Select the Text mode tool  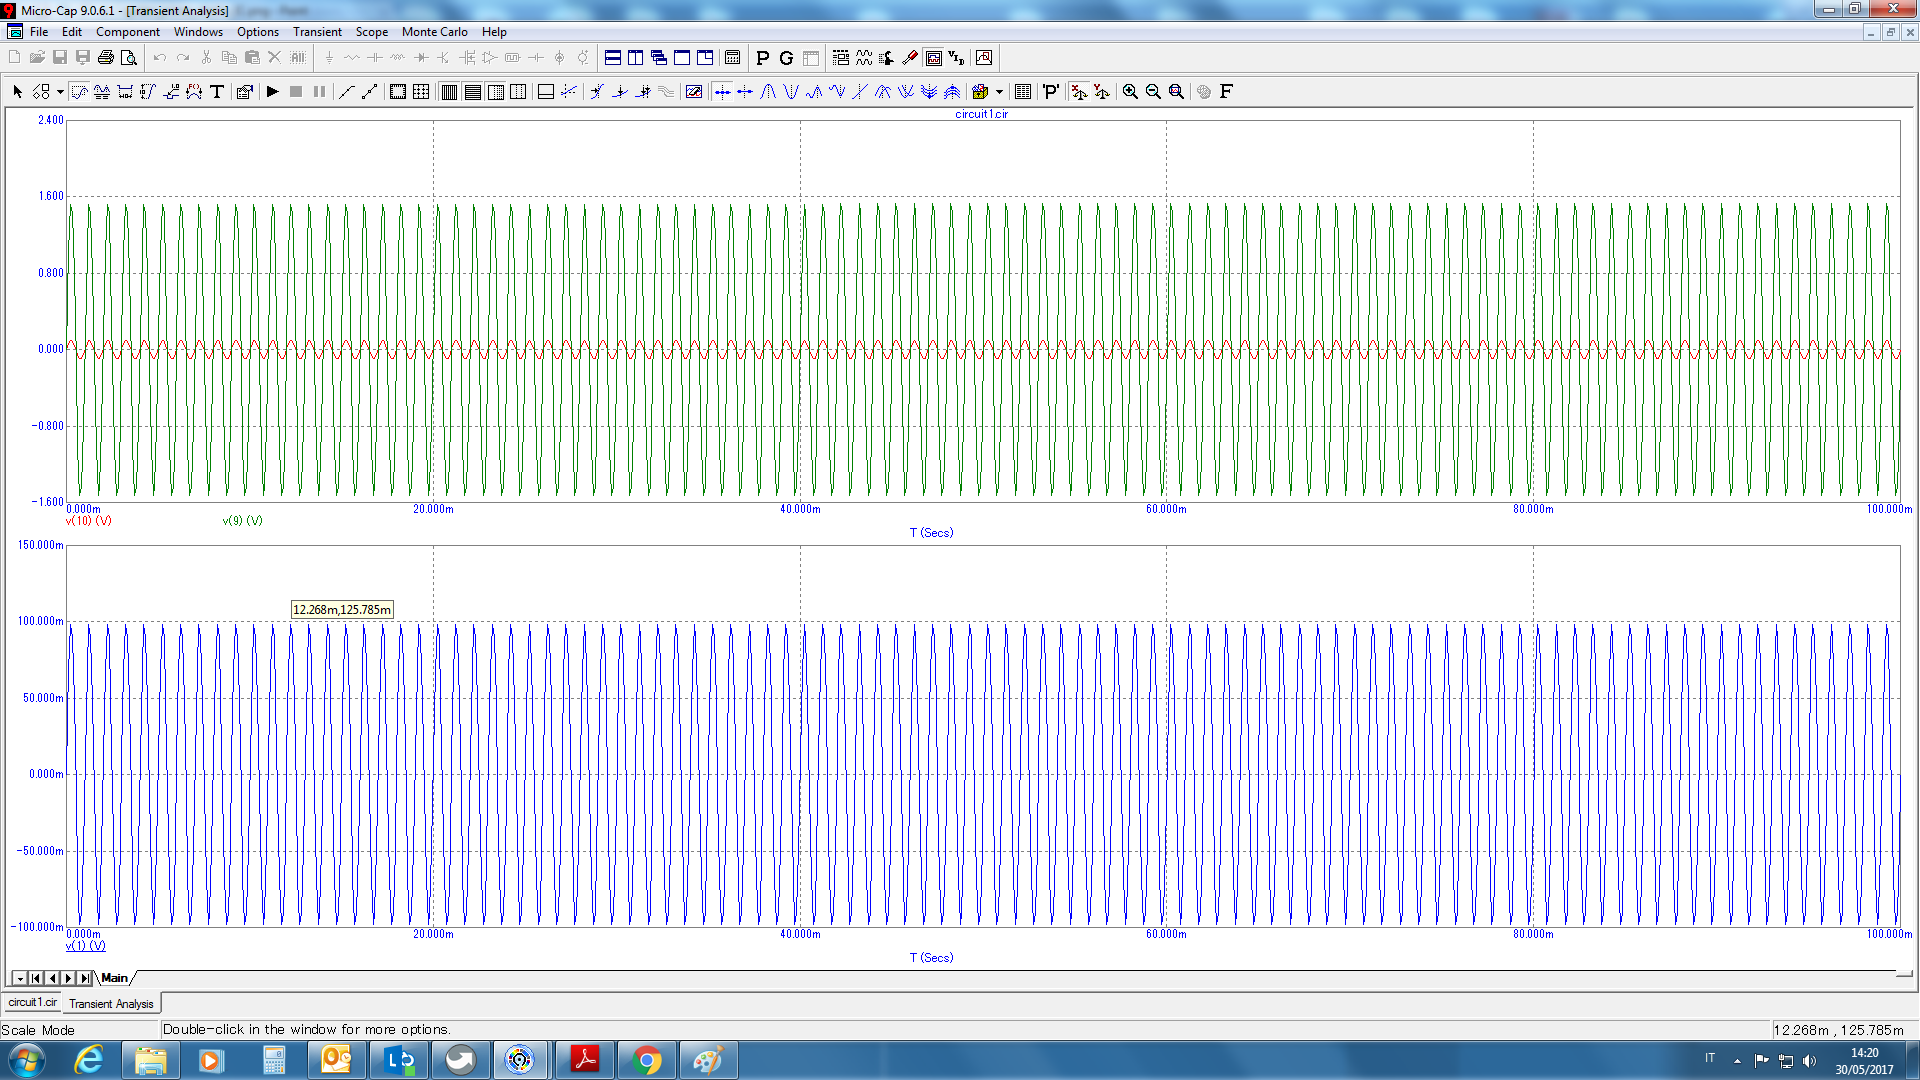pos(217,92)
